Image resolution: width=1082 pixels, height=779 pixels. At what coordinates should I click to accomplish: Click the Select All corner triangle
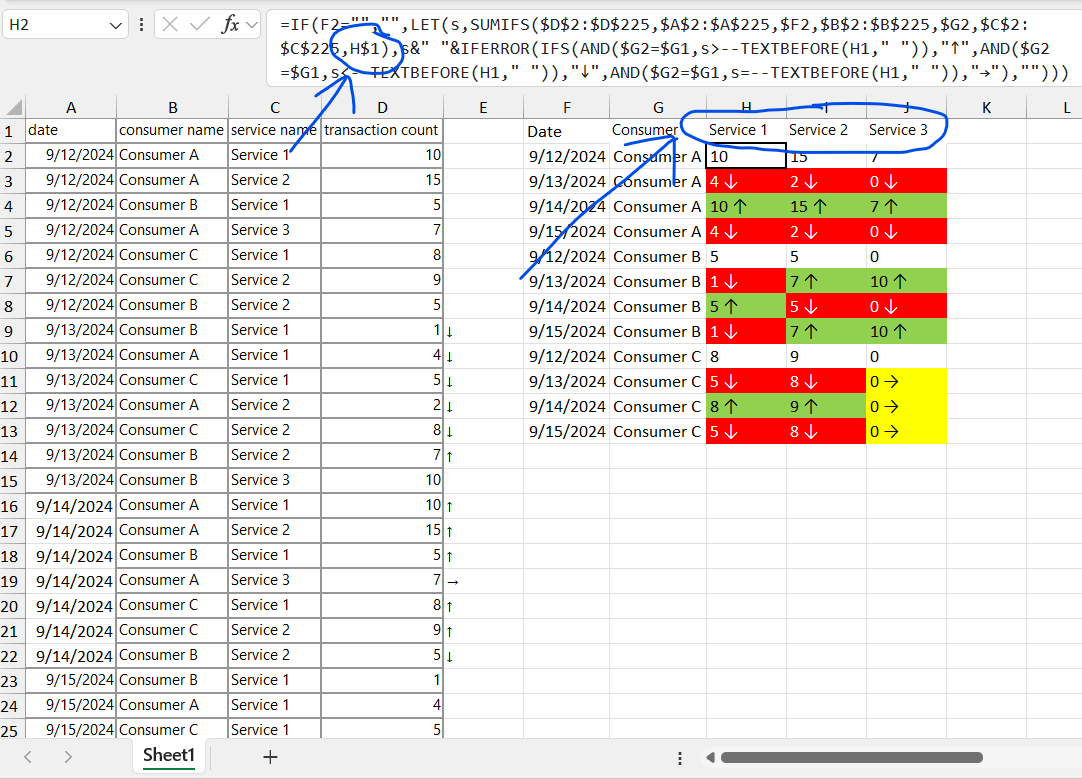(x=14, y=107)
